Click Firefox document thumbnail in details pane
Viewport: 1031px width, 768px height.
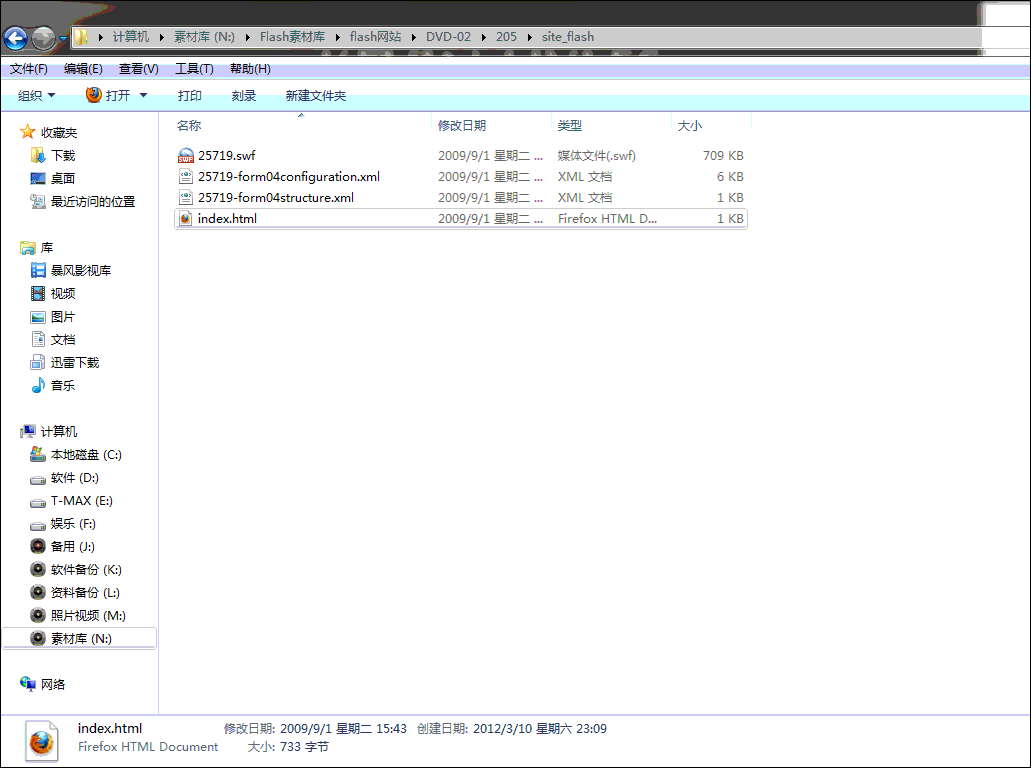pos(41,741)
